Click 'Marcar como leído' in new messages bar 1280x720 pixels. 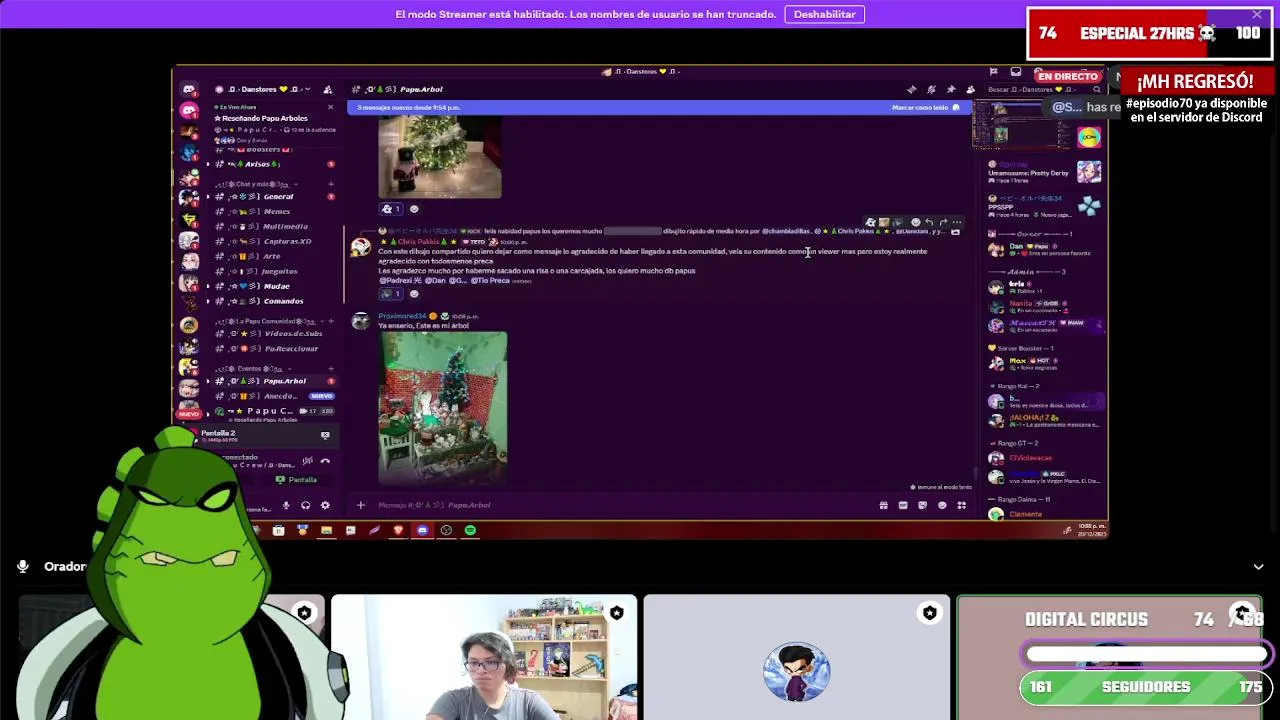coord(925,107)
